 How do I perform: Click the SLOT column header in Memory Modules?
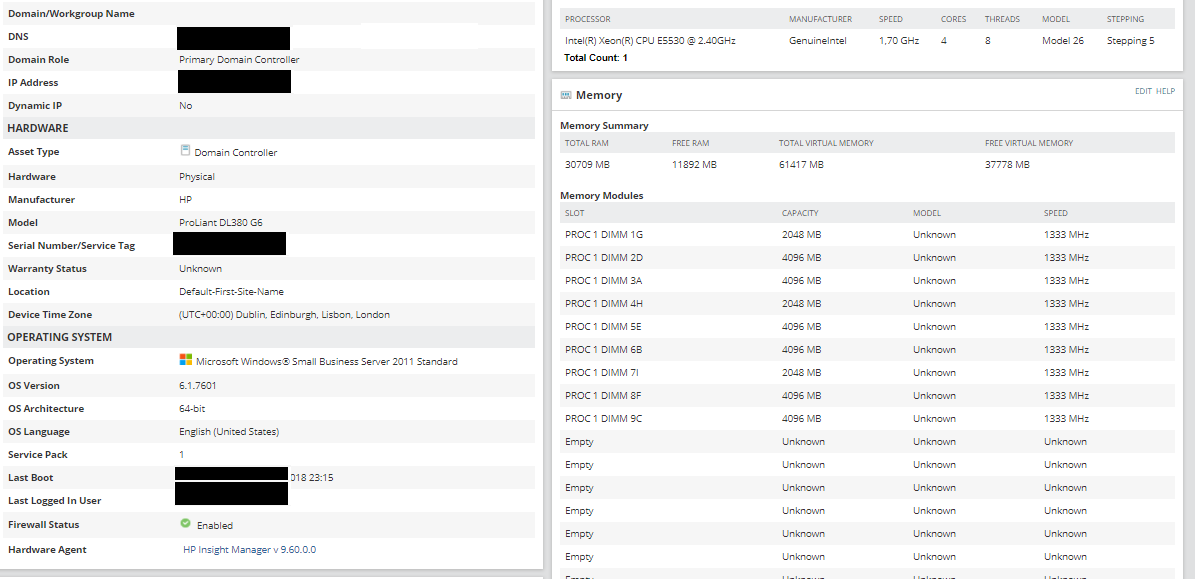(575, 213)
